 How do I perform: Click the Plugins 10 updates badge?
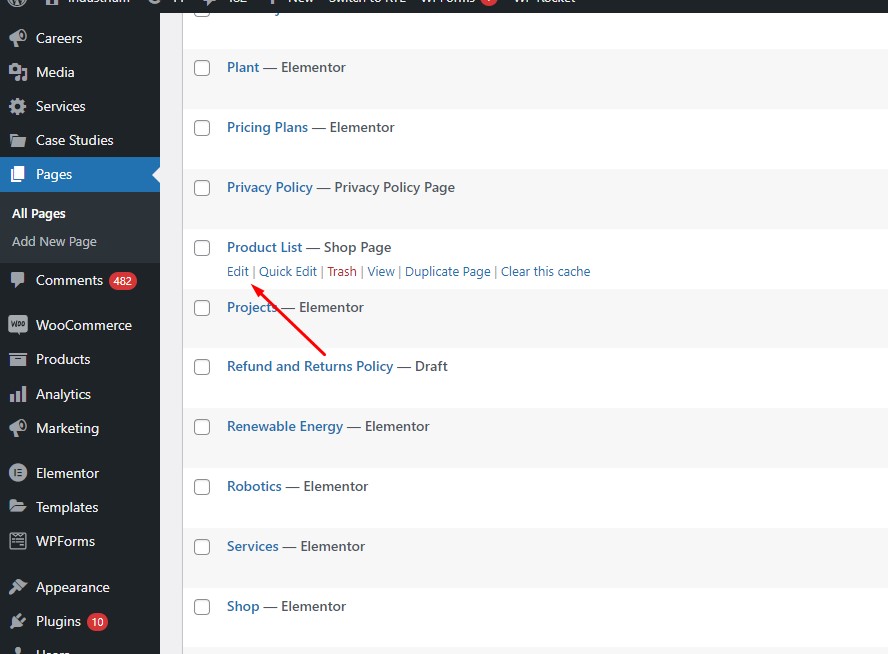point(97,622)
